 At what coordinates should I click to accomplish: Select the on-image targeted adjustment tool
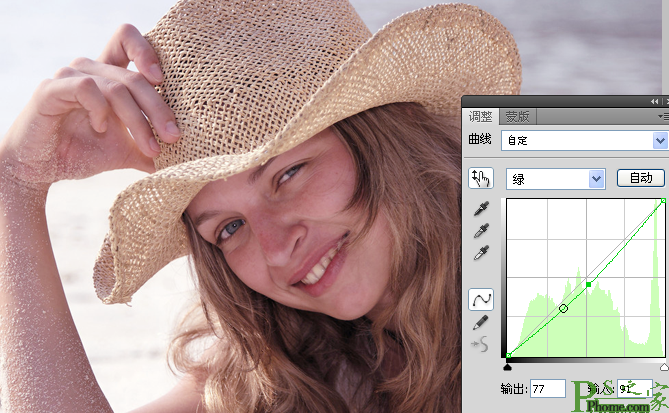tap(481, 178)
